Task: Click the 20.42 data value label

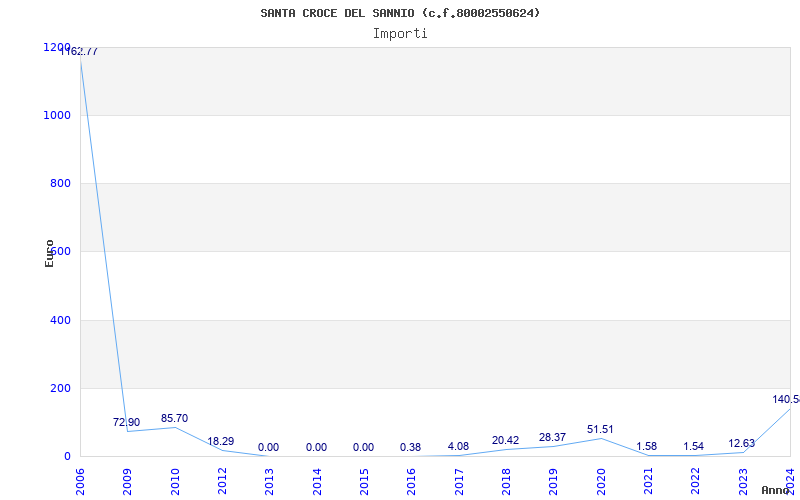Action: pos(506,440)
